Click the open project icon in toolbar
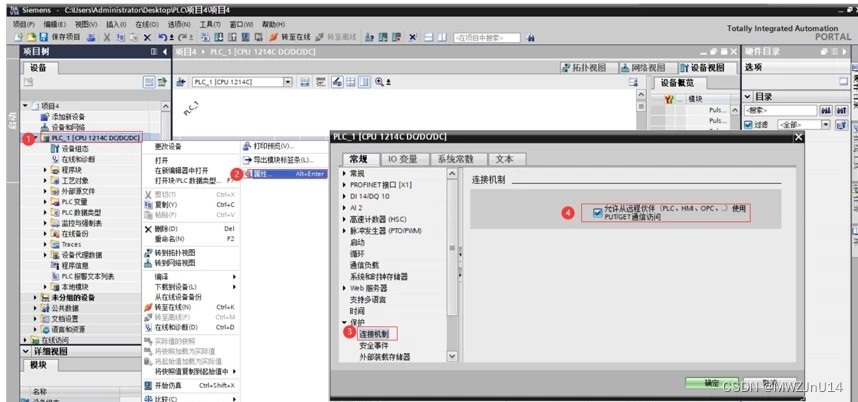858x402 pixels. [31, 37]
